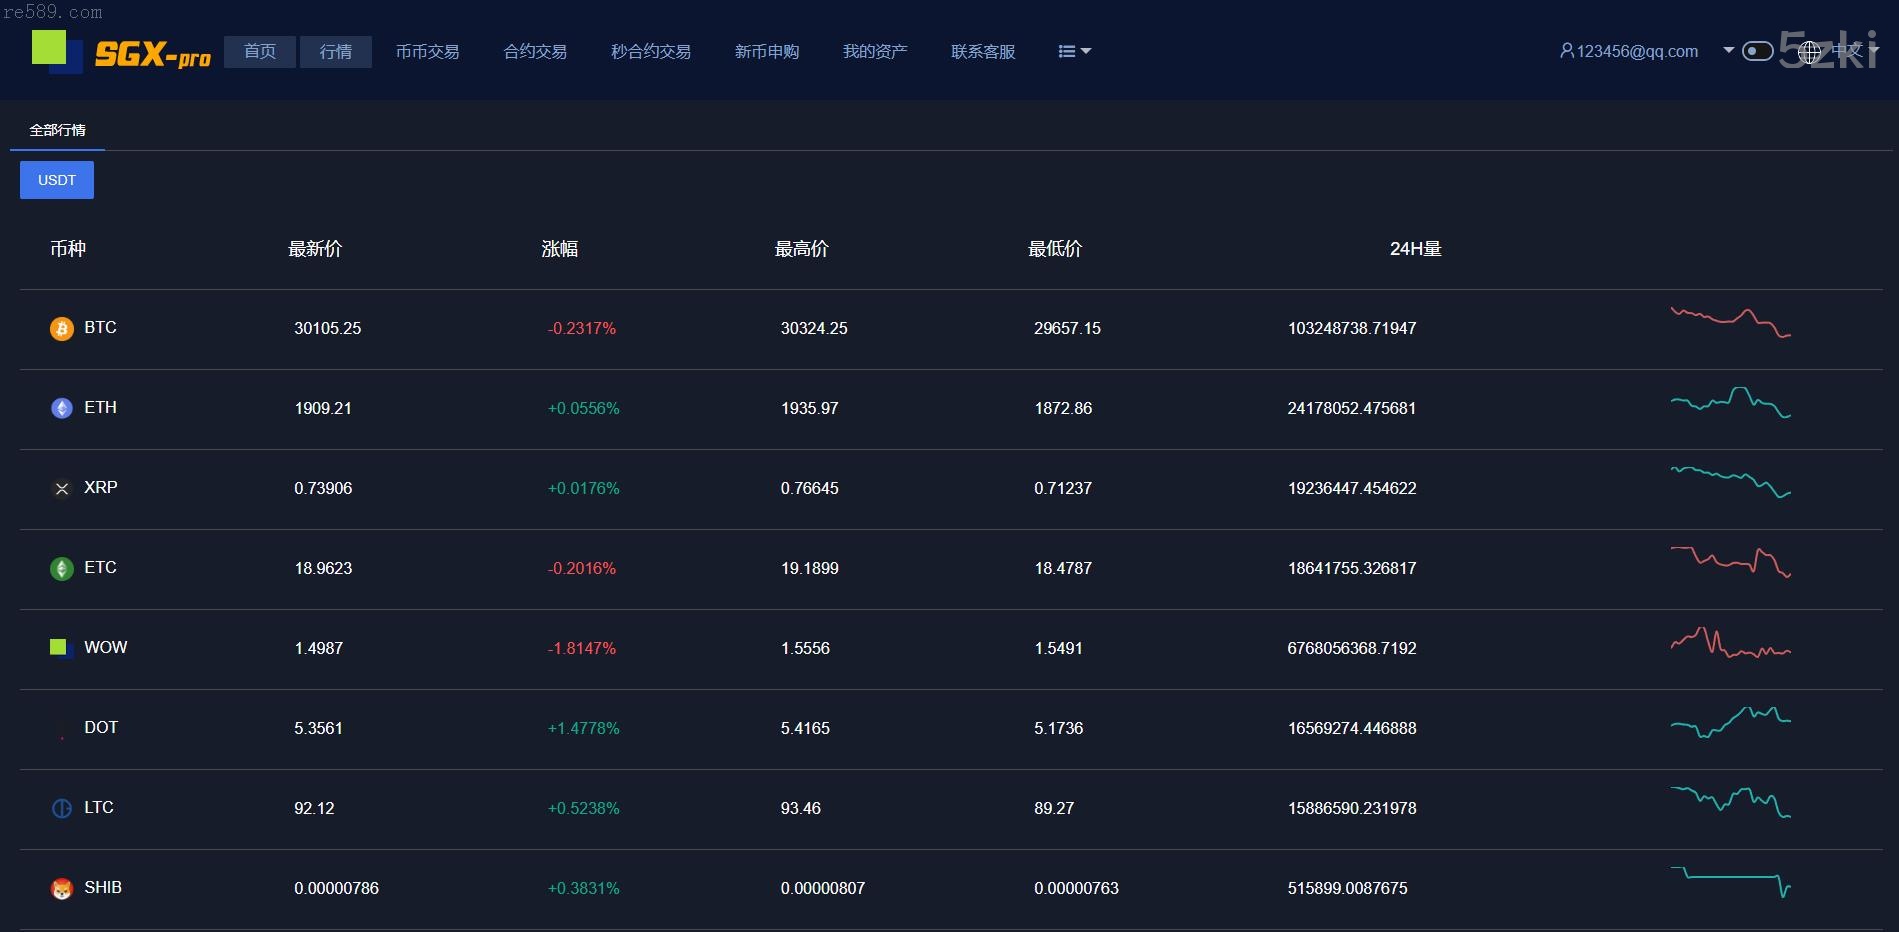Open the 币币交易 menu item
Image resolution: width=1899 pixels, height=932 pixels.
point(427,52)
